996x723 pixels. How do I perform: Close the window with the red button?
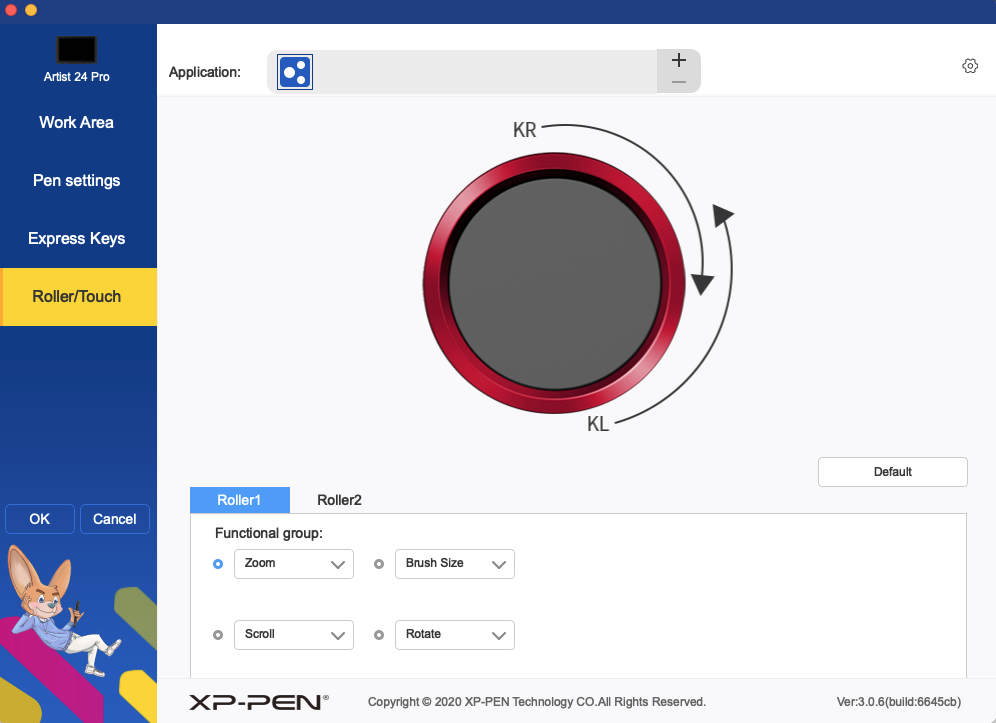point(11,10)
